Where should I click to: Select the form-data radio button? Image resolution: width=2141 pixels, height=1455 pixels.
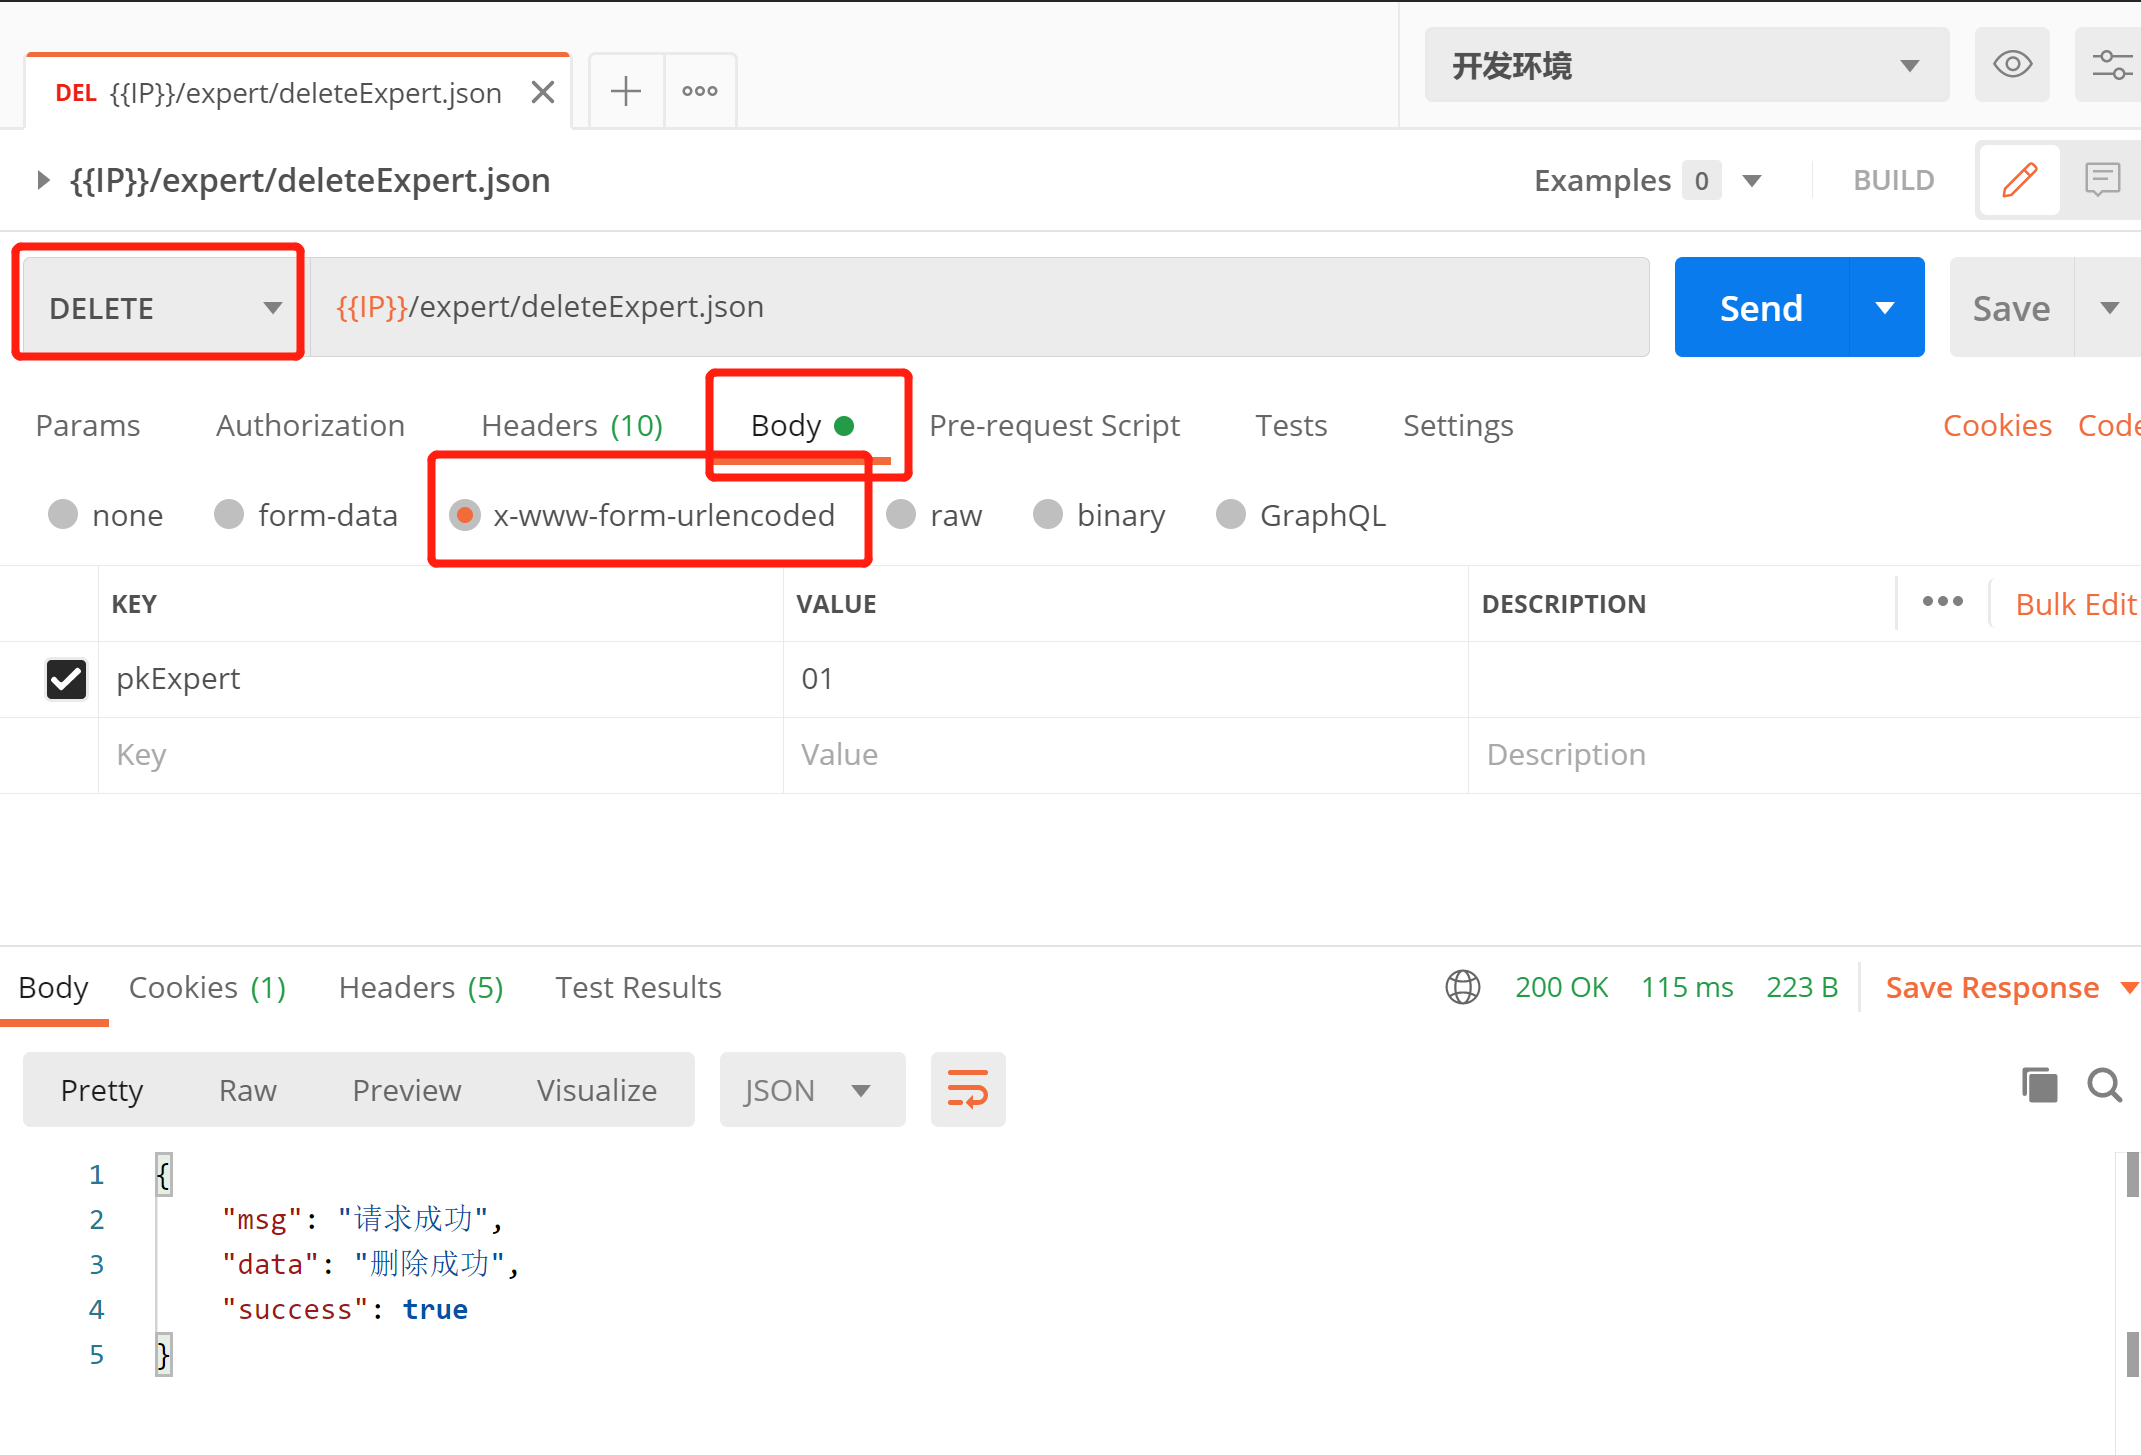click(230, 514)
